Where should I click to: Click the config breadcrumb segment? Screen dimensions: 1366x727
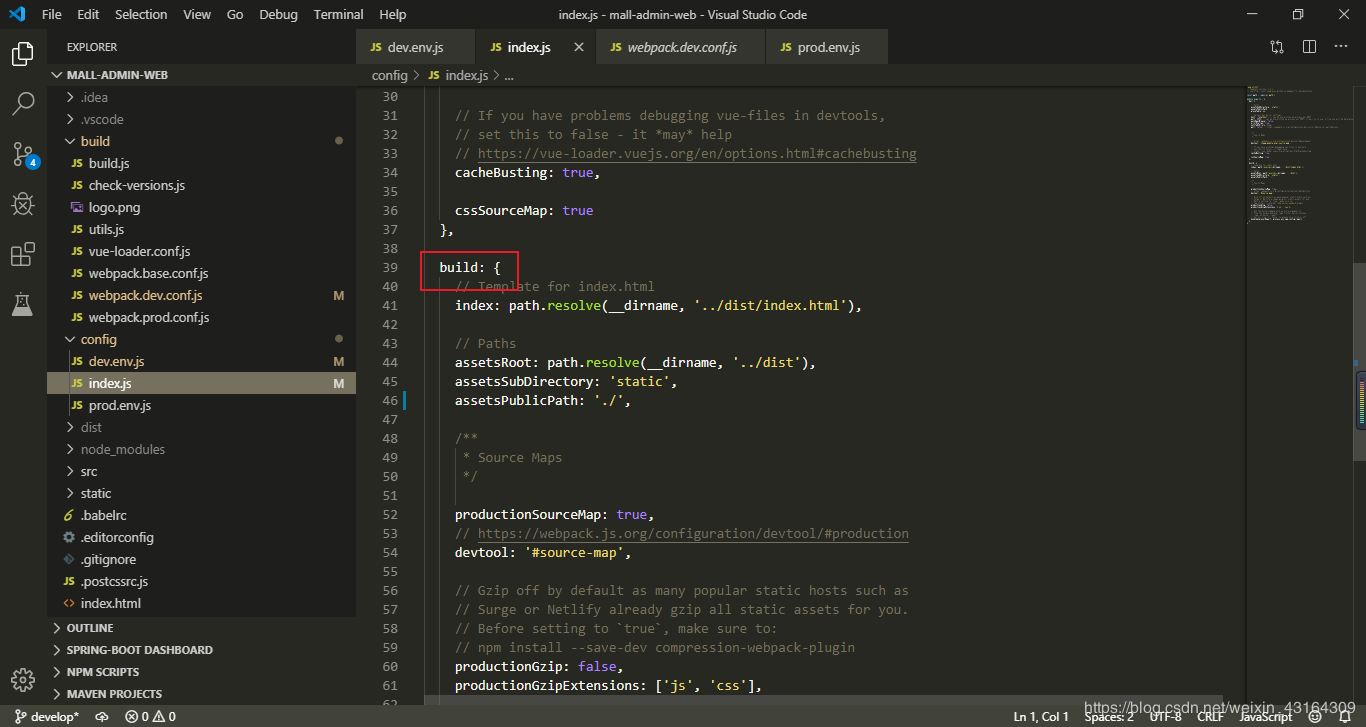(390, 75)
